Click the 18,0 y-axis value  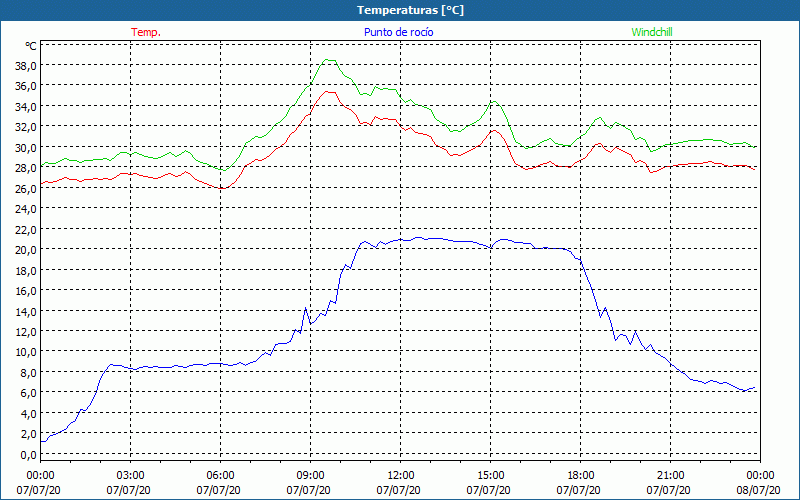(x=26, y=270)
